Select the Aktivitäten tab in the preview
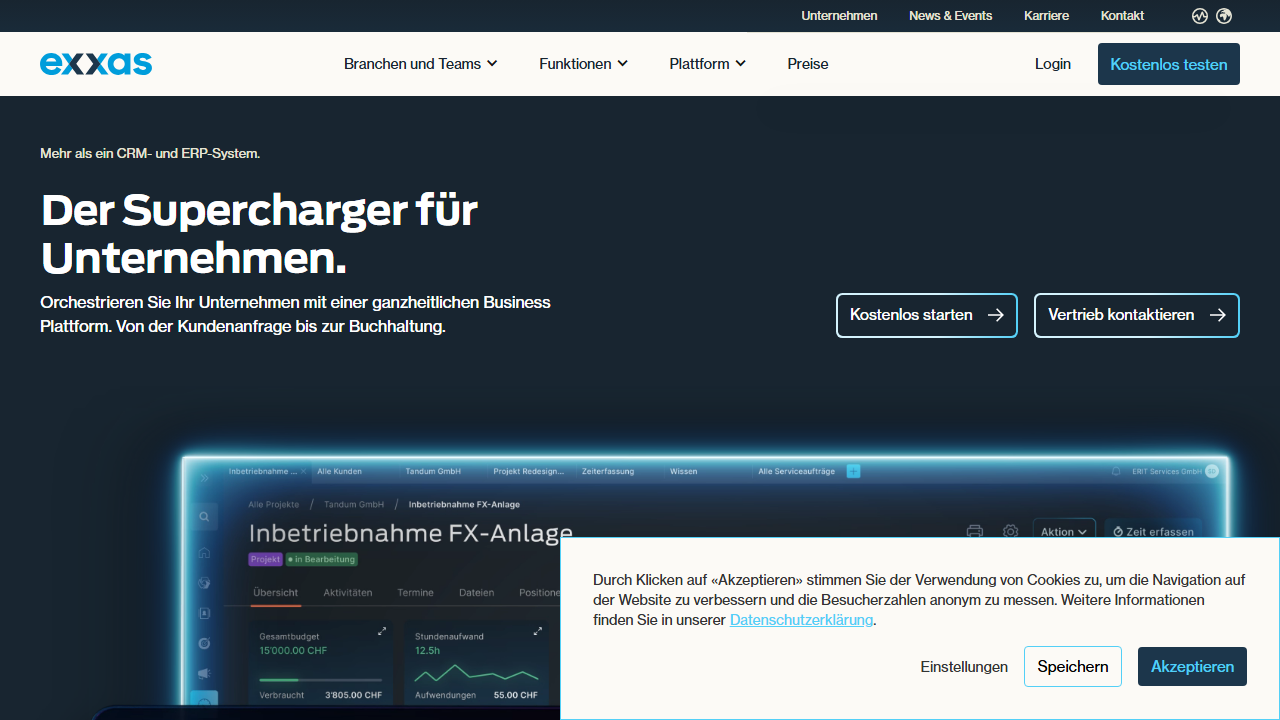1280x720 pixels. (348, 593)
